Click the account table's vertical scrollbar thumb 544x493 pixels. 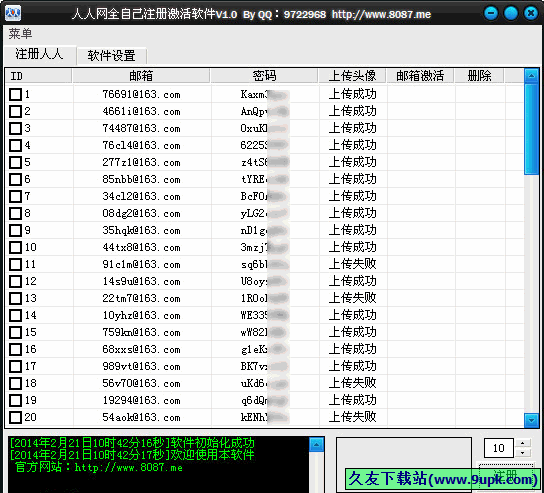(531, 129)
